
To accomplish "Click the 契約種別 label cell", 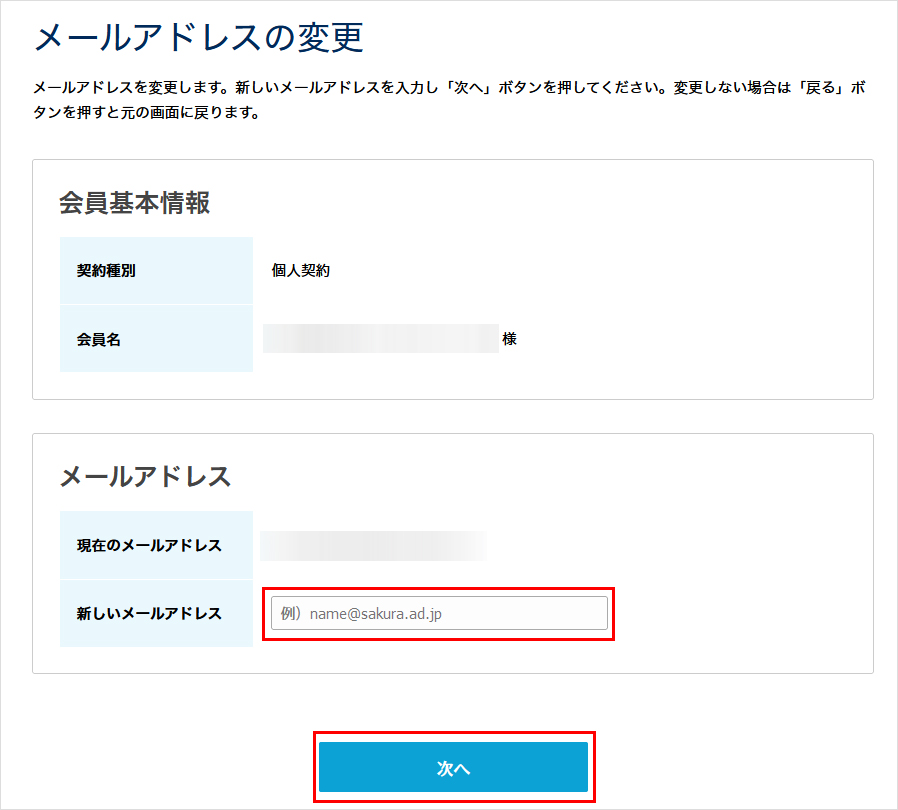I will pos(156,271).
